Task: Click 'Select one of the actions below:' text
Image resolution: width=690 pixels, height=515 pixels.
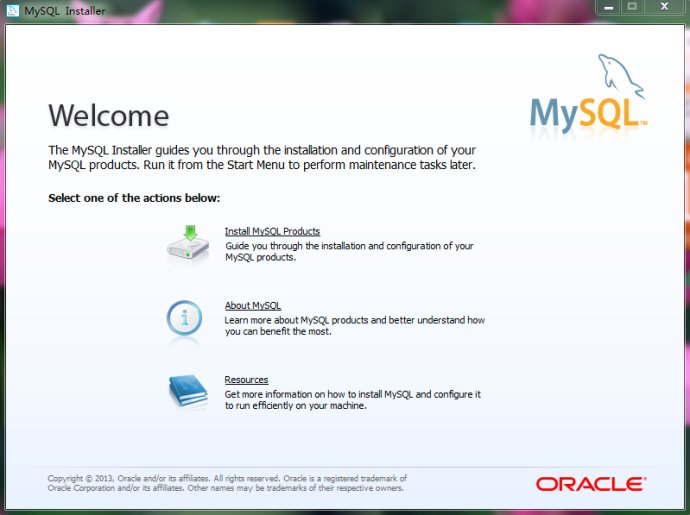Action: (x=134, y=198)
